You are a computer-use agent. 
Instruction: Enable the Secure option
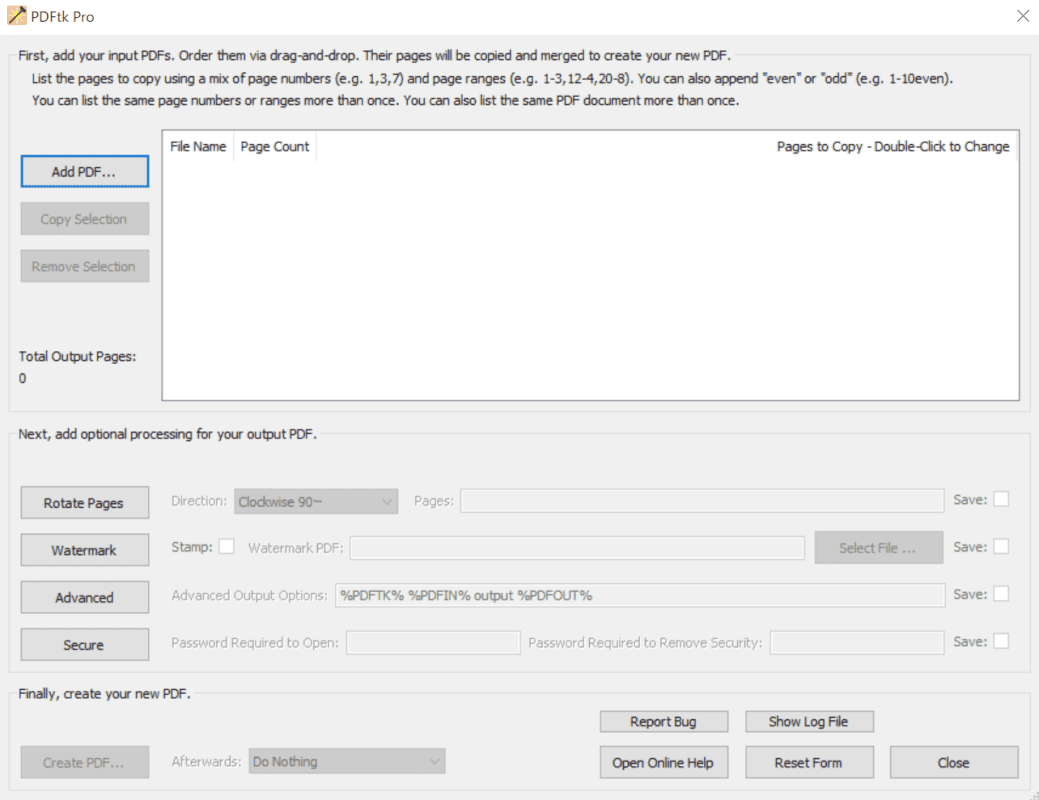click(x=84, y=645)
